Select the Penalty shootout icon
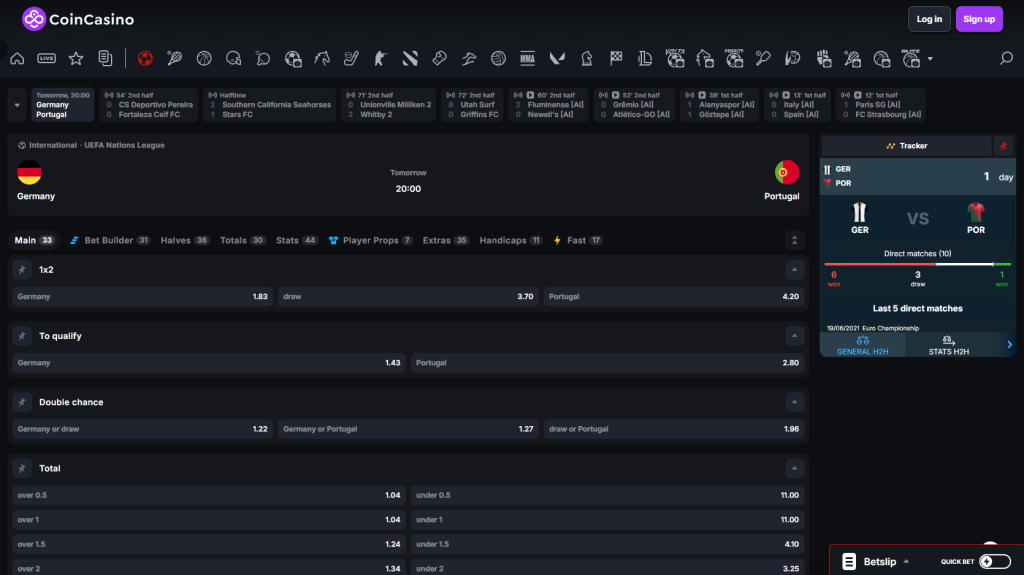The image size is (1024, 575). 734,58
